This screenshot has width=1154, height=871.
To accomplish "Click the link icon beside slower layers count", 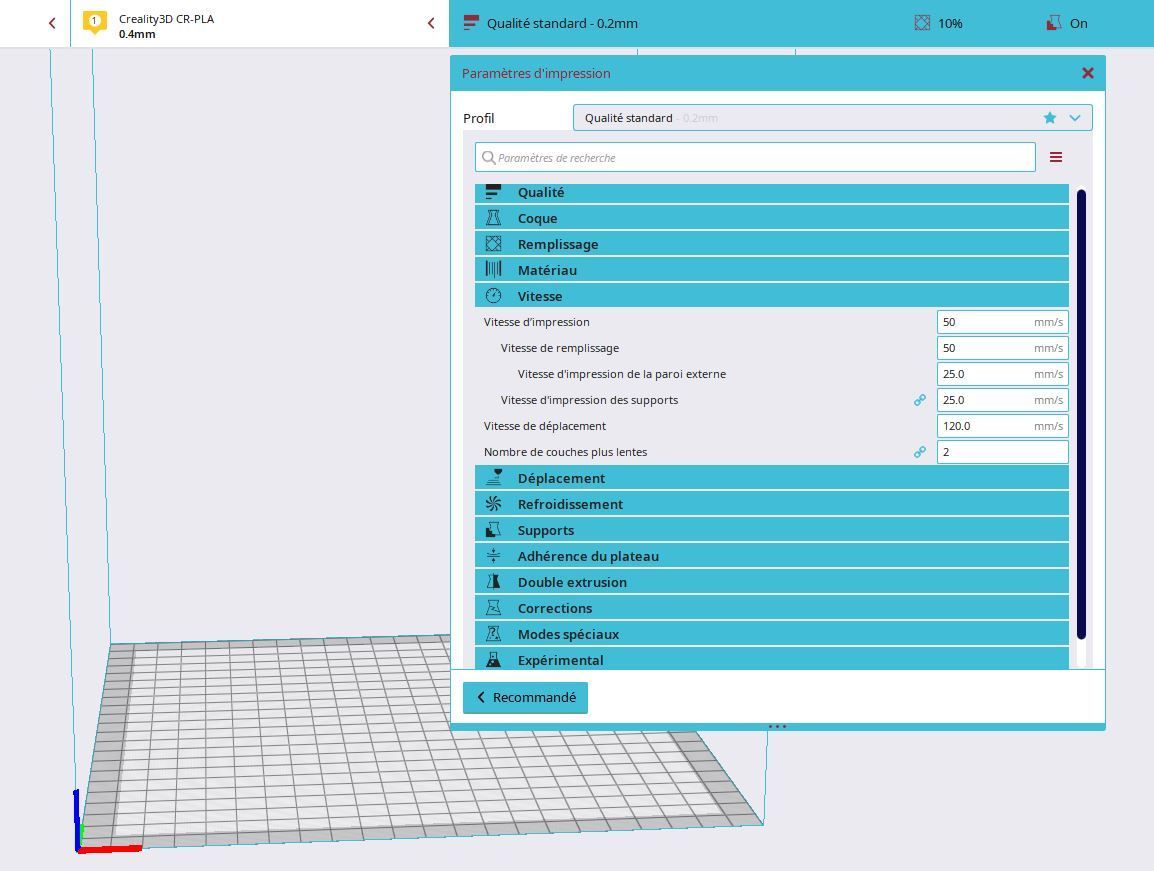I will (x=919, y=452).
